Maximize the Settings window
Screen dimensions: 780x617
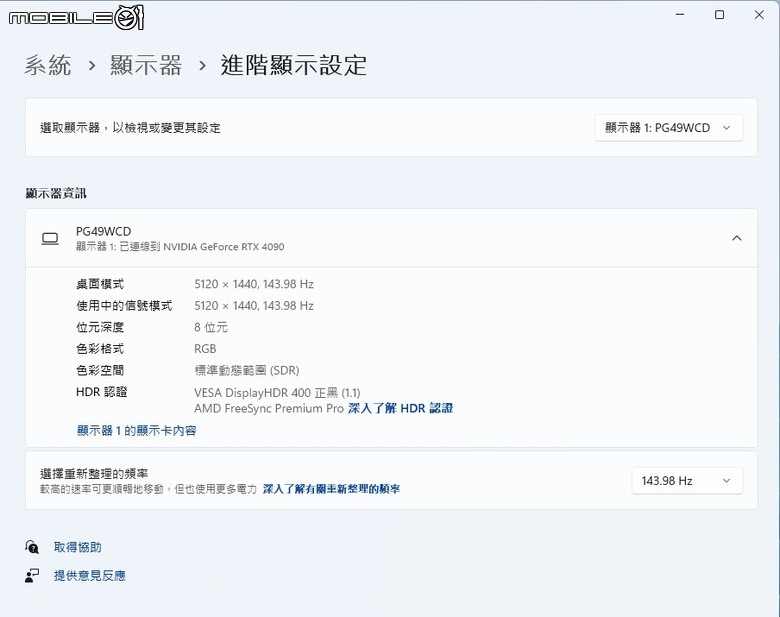pos(719,15)
